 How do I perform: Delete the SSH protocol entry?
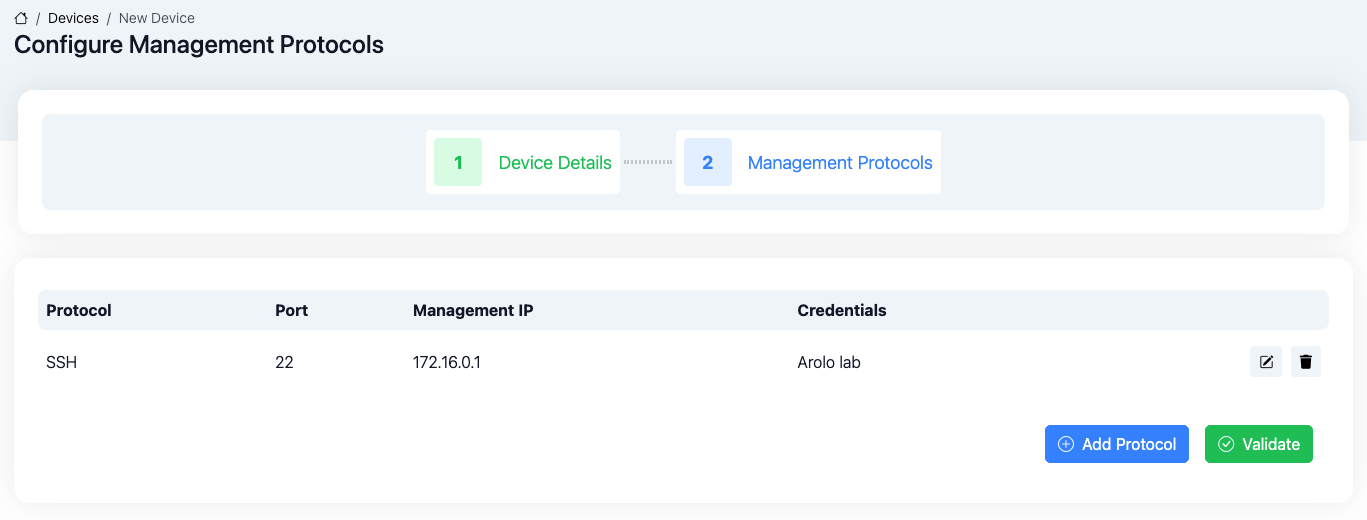(1305, 362)
